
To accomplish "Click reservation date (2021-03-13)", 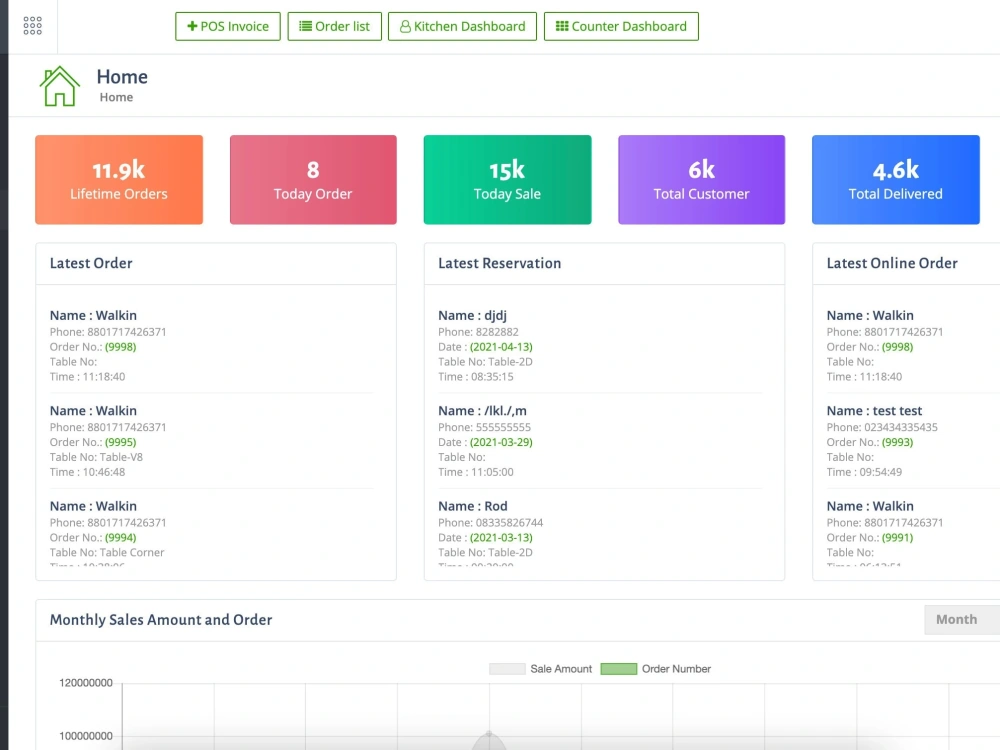I will 501,538.
